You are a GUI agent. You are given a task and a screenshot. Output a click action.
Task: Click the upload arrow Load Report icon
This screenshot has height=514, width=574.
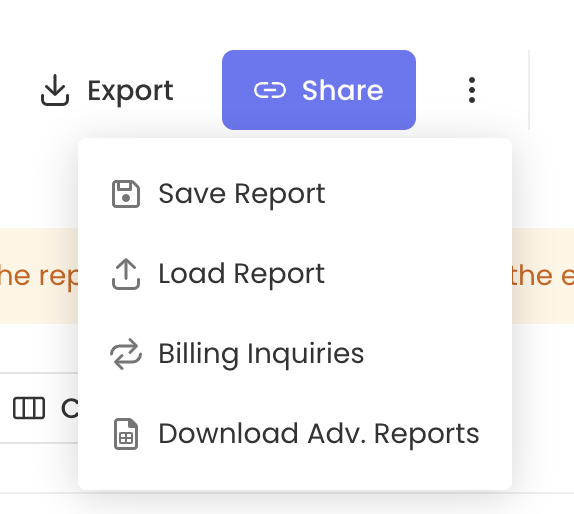pos(126,274)
